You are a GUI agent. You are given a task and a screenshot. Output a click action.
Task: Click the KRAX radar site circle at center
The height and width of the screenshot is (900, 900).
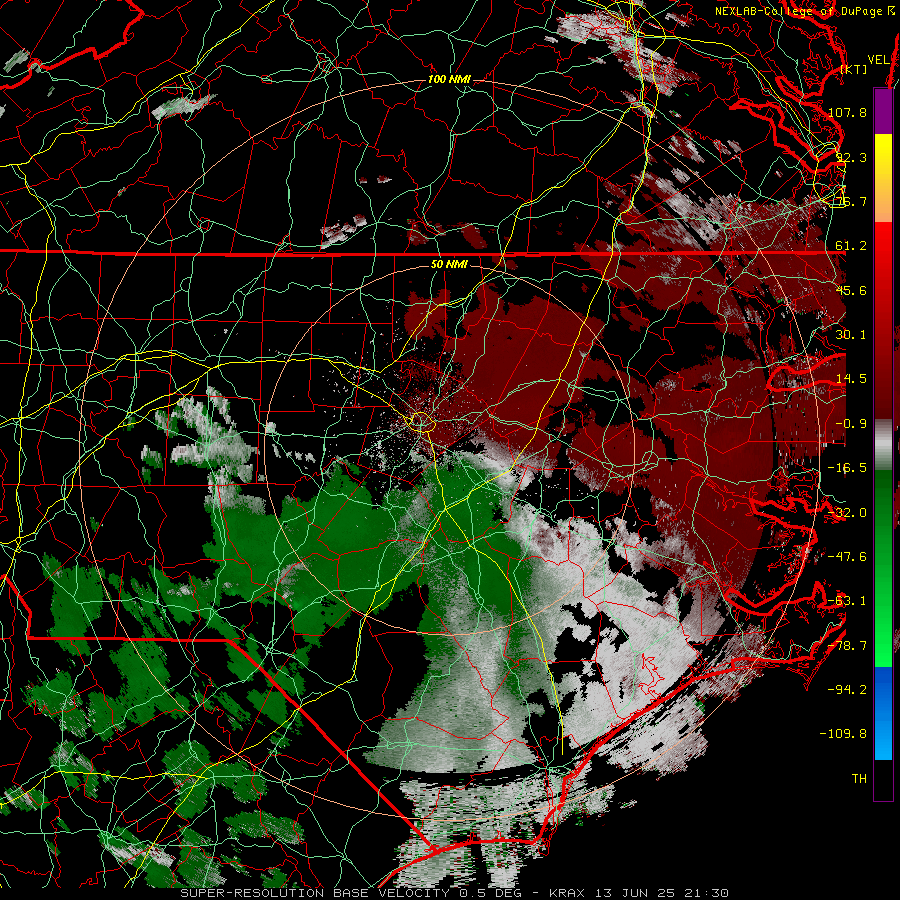pyautogui.click(x=421, y=422)
